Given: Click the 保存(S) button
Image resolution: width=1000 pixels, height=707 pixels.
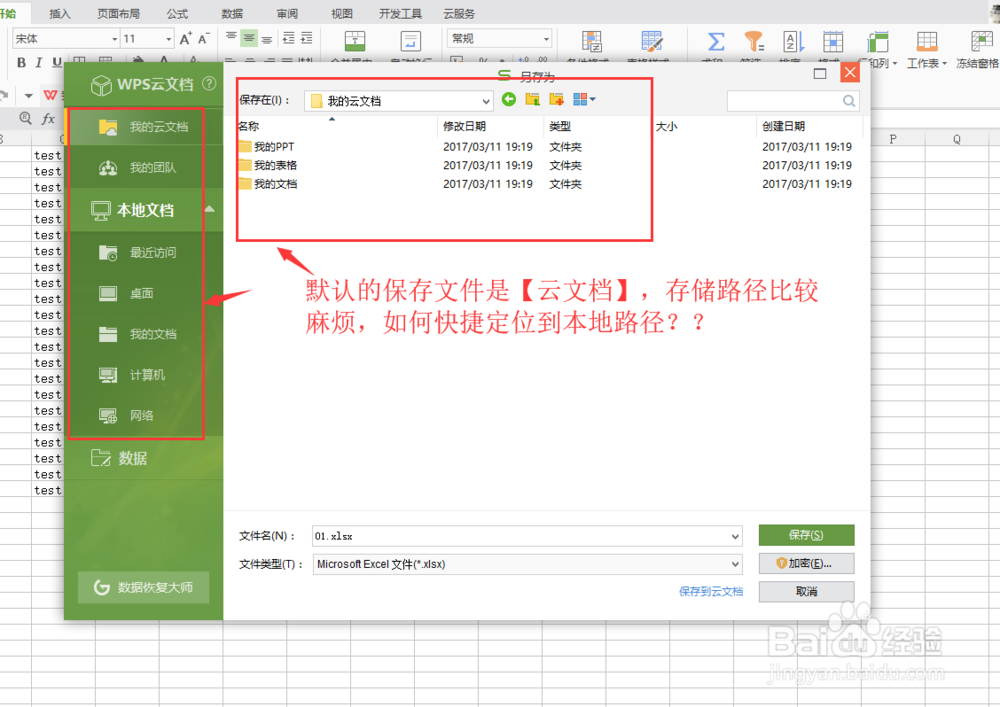Looking at the screenshot, I should pos(806,536).
